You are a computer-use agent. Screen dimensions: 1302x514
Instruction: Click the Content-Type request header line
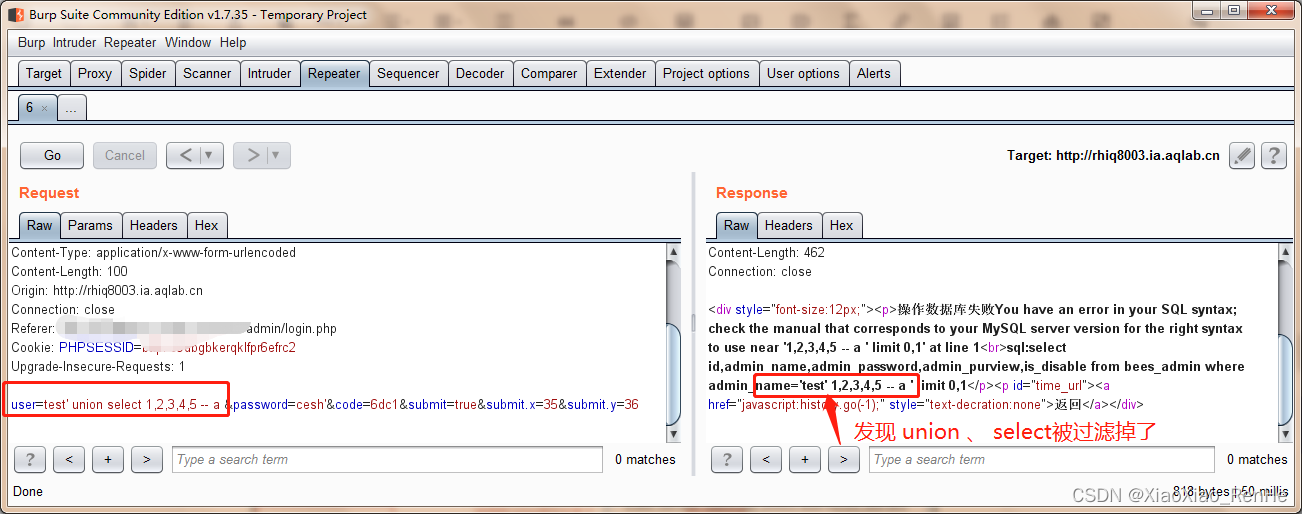(154, 253)
